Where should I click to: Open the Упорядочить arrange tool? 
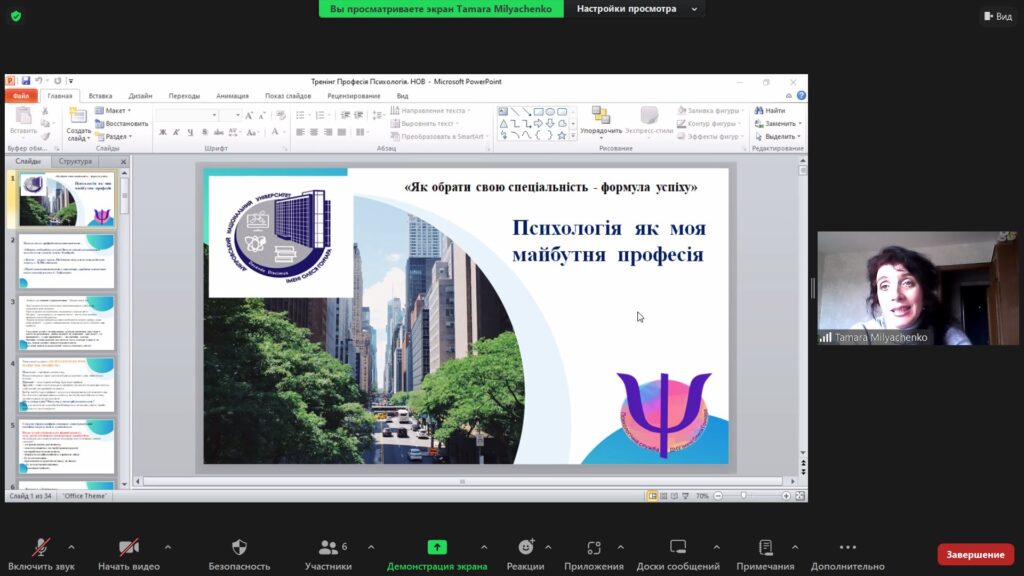point(601,121)
